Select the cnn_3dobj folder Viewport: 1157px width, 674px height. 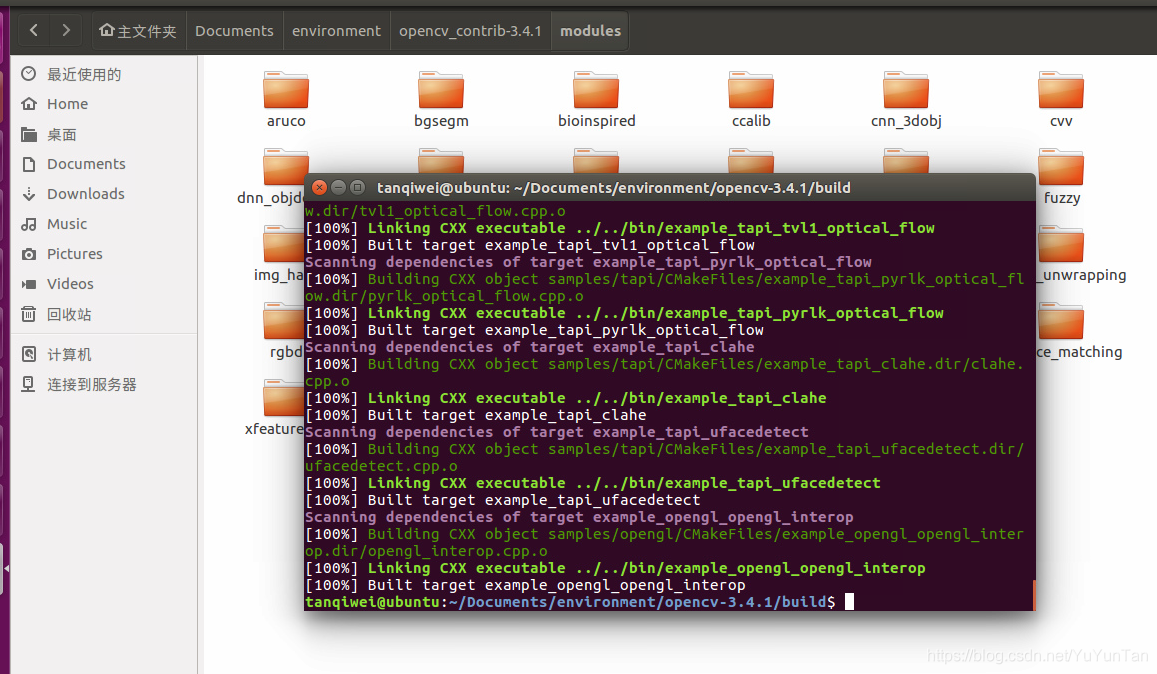pos(906,99)
